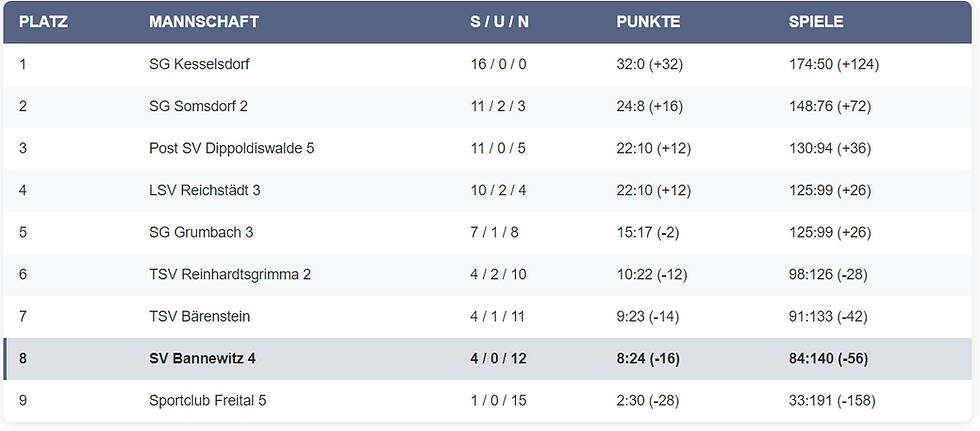This screenshot has width=980, height=431.
Task: Open Post SV Dippoldiswalde 5 entry
Action: pos(231,149)
